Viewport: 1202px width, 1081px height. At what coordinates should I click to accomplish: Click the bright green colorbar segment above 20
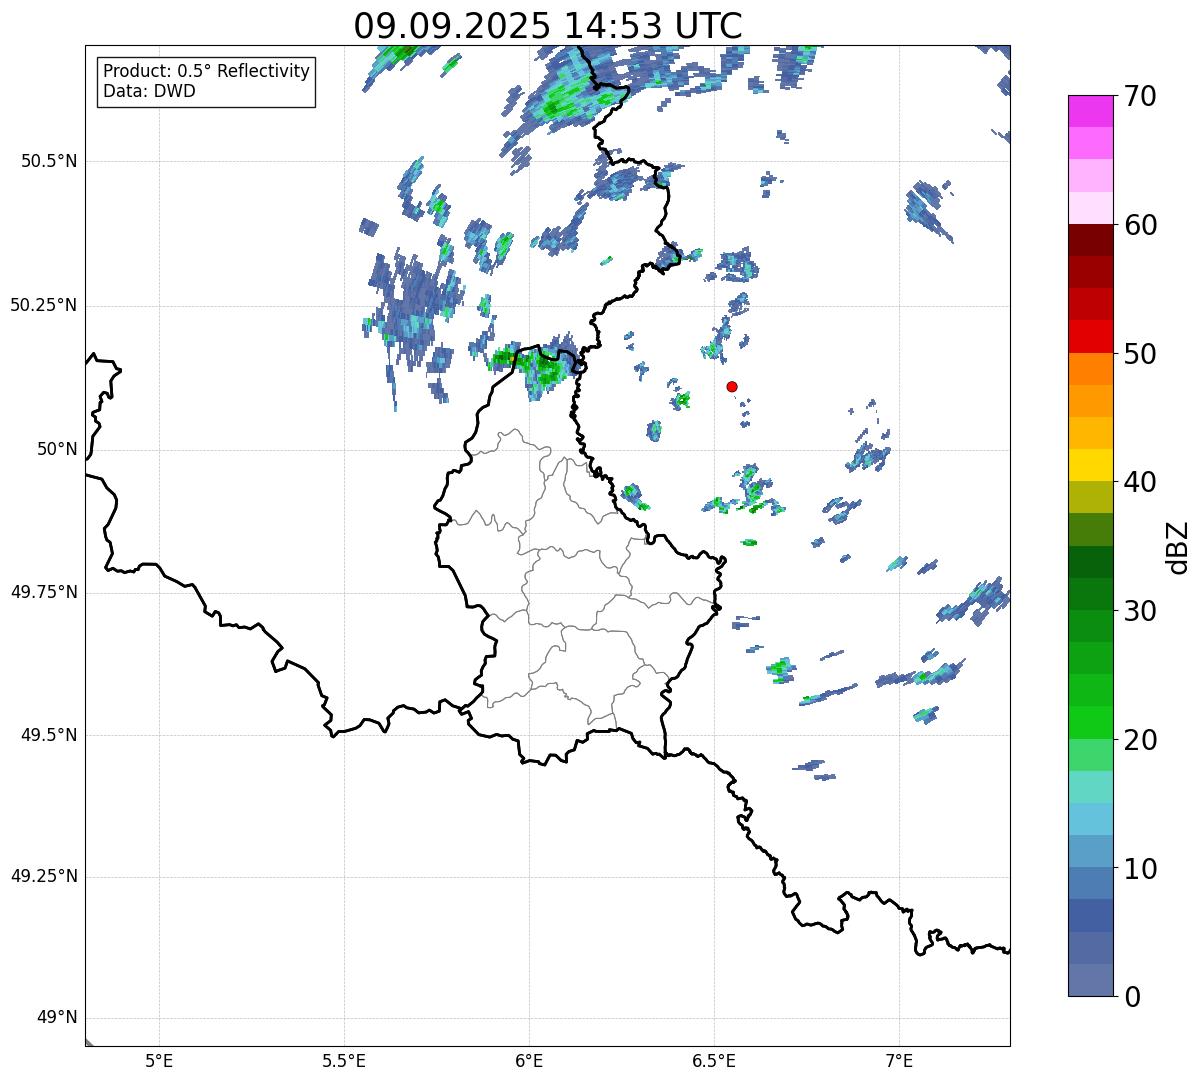coord(1090,722)
